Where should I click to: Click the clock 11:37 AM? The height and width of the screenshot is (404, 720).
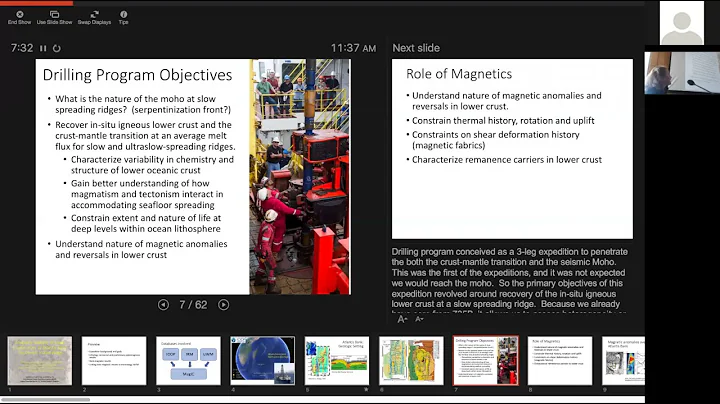(x=353, y=48)
